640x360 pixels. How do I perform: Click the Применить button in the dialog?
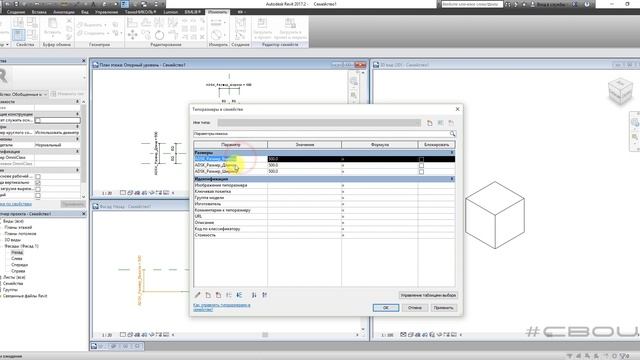(443, 308)
